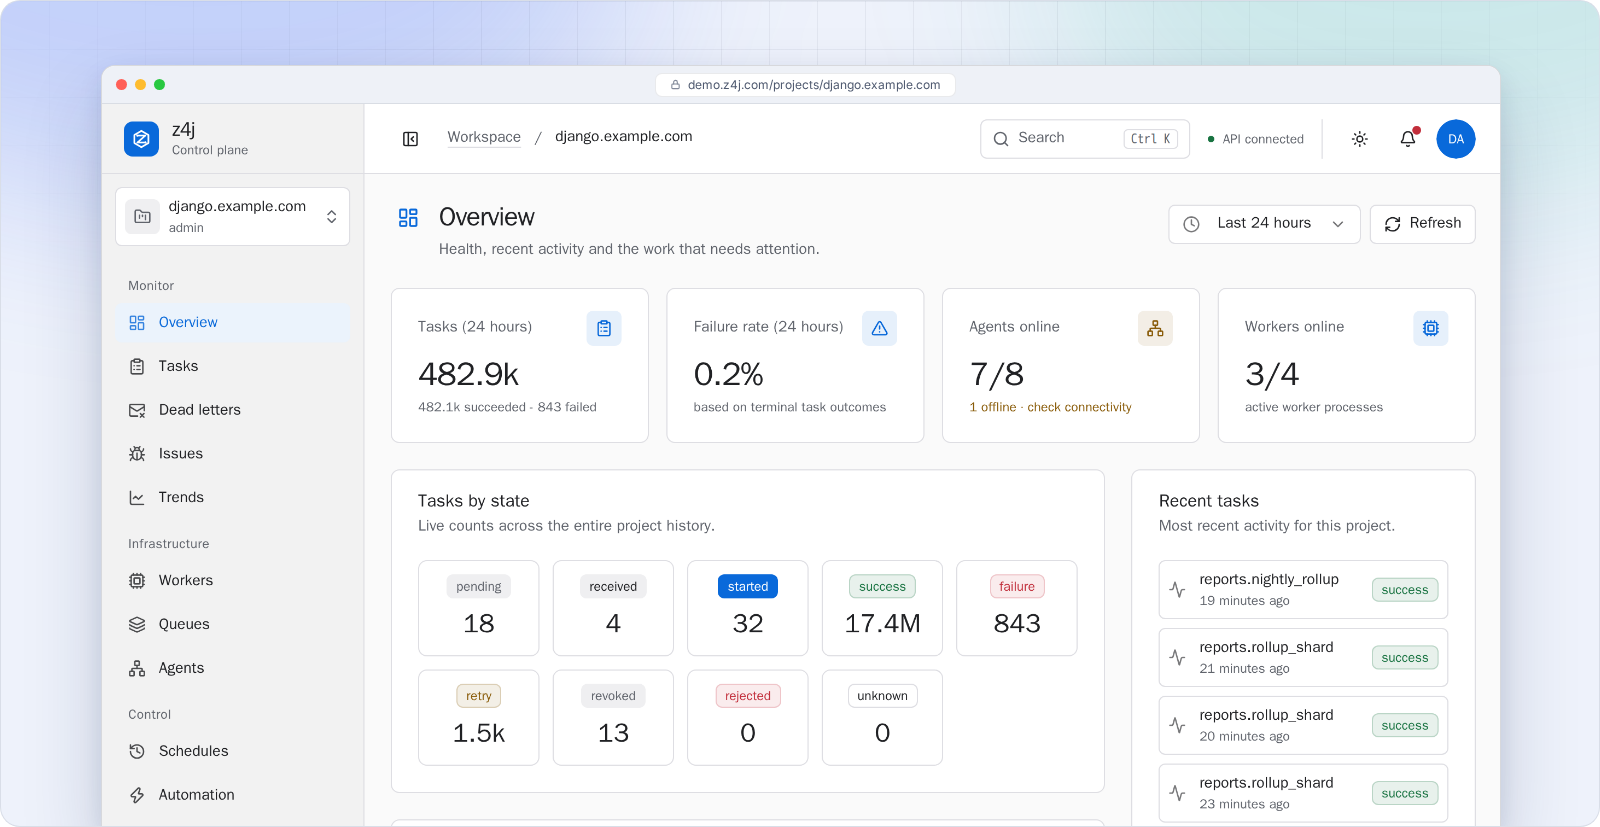Click success badge on 19 minutes ago row
Image resolution: width=1600 pixels, height=827 pixels.
point(1405,590)
